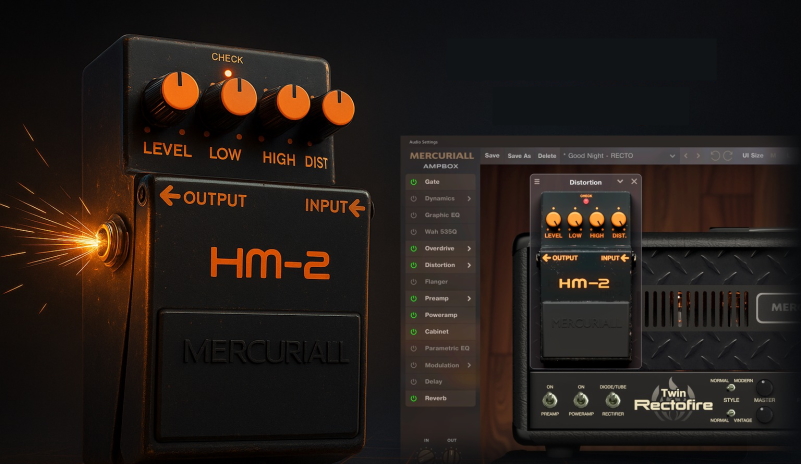Toggle the Delay power icon

click(x=414, y=382)
